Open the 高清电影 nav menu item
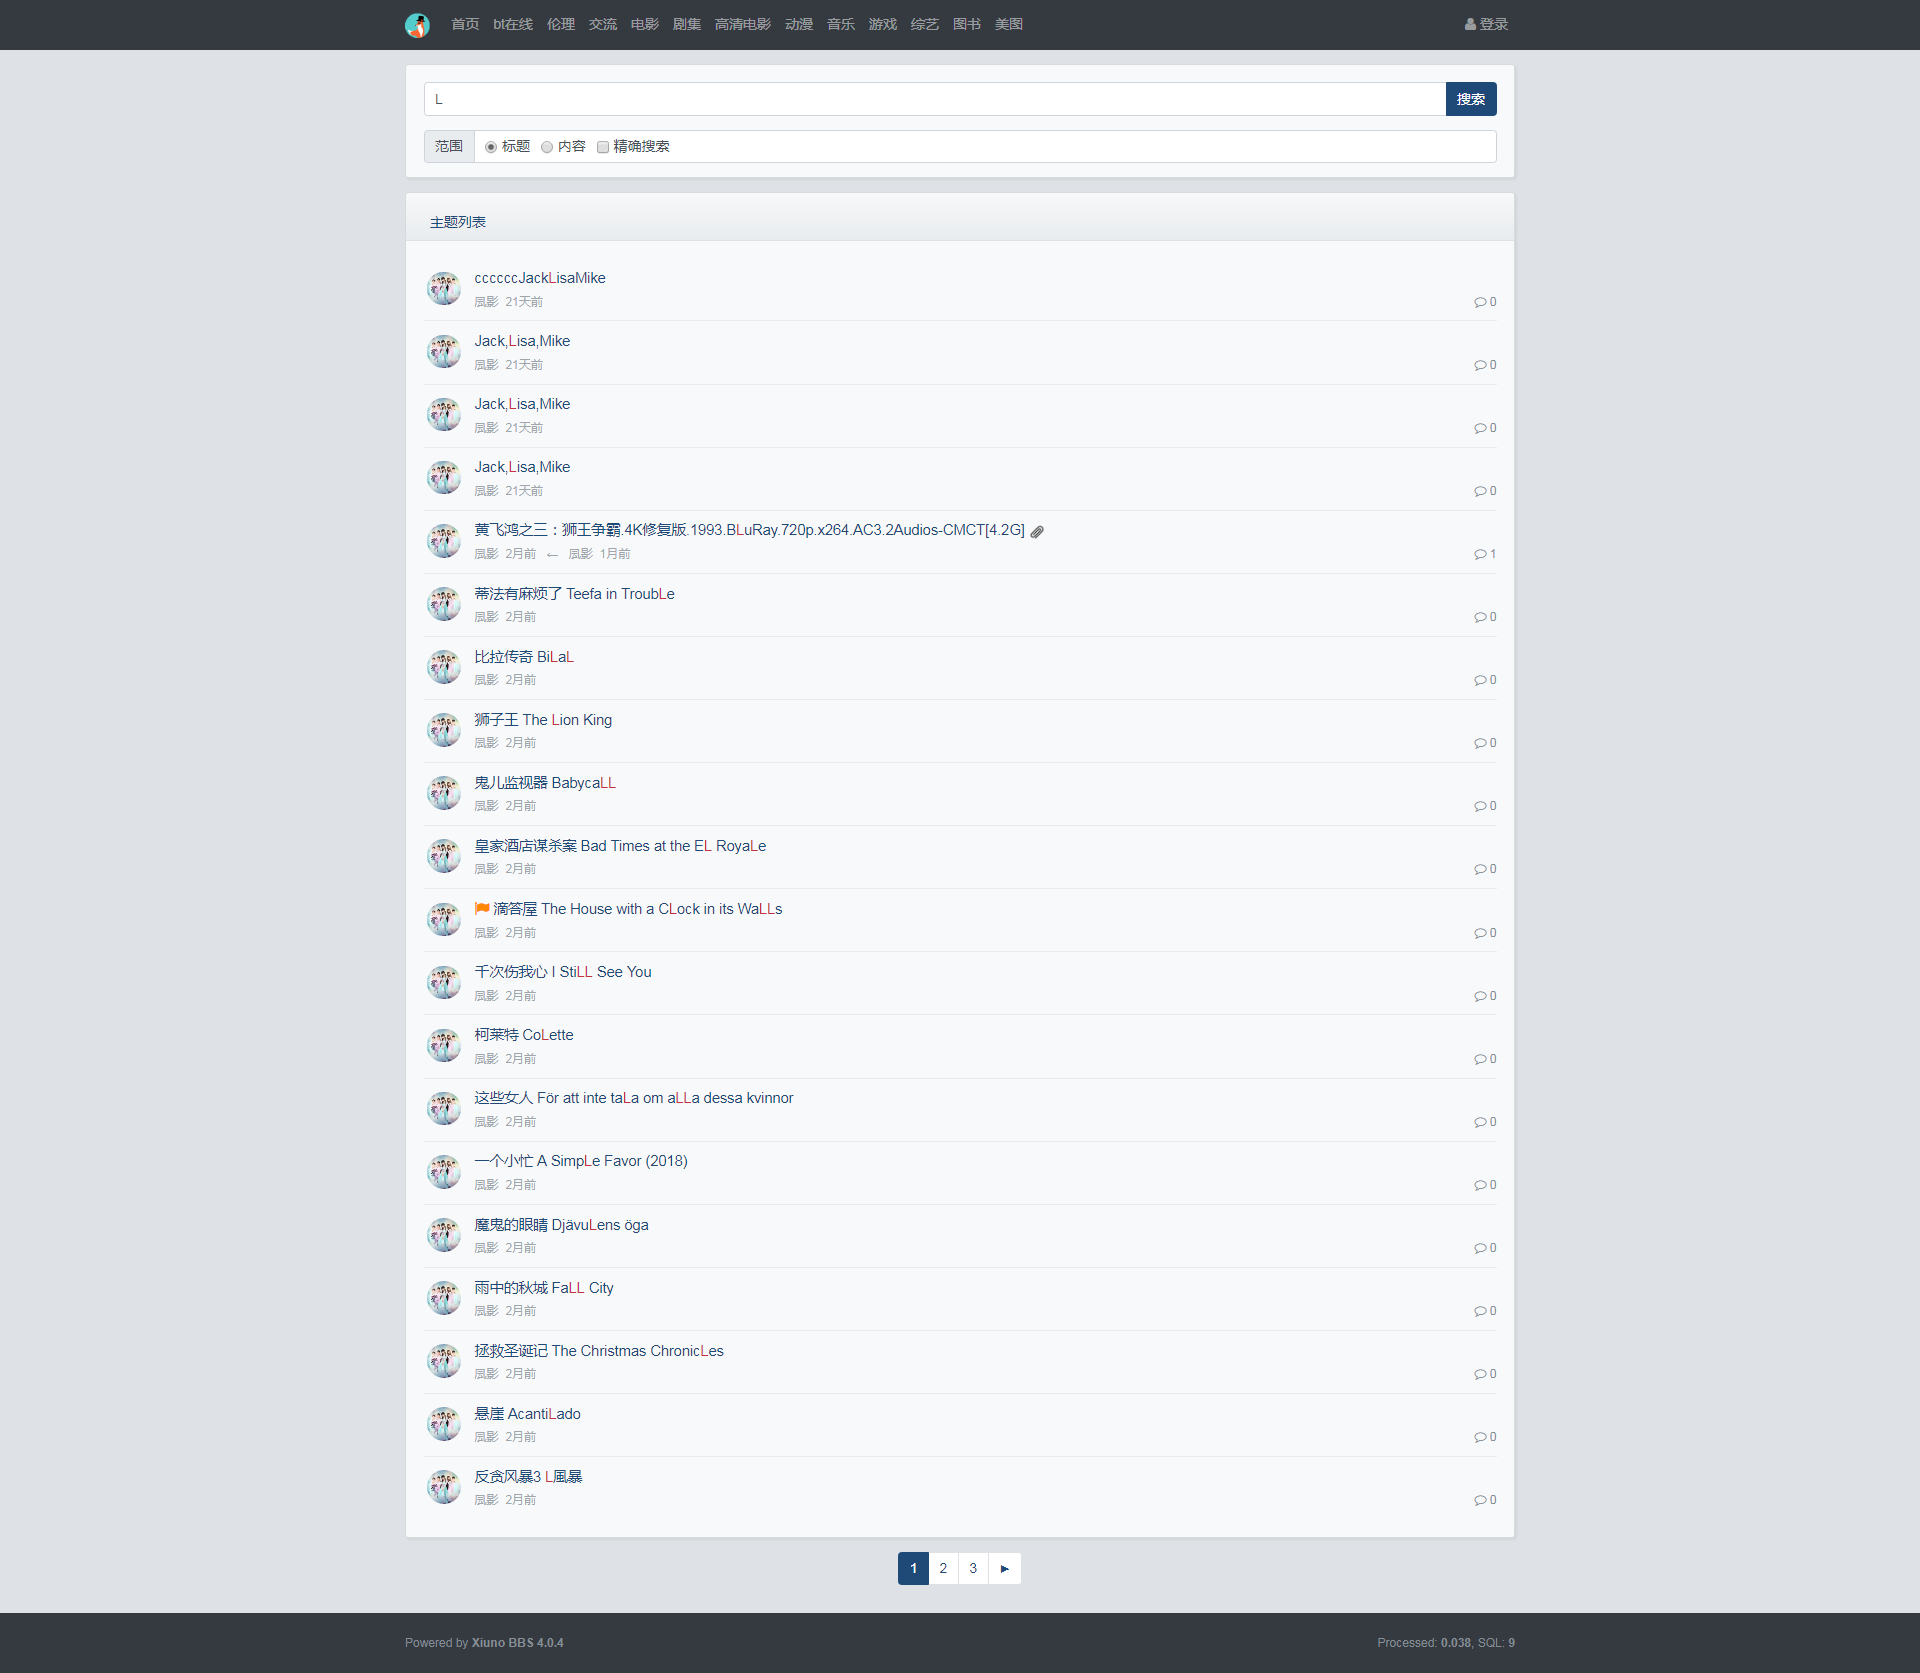1920x1673 pixels. [x=742, y=25]
